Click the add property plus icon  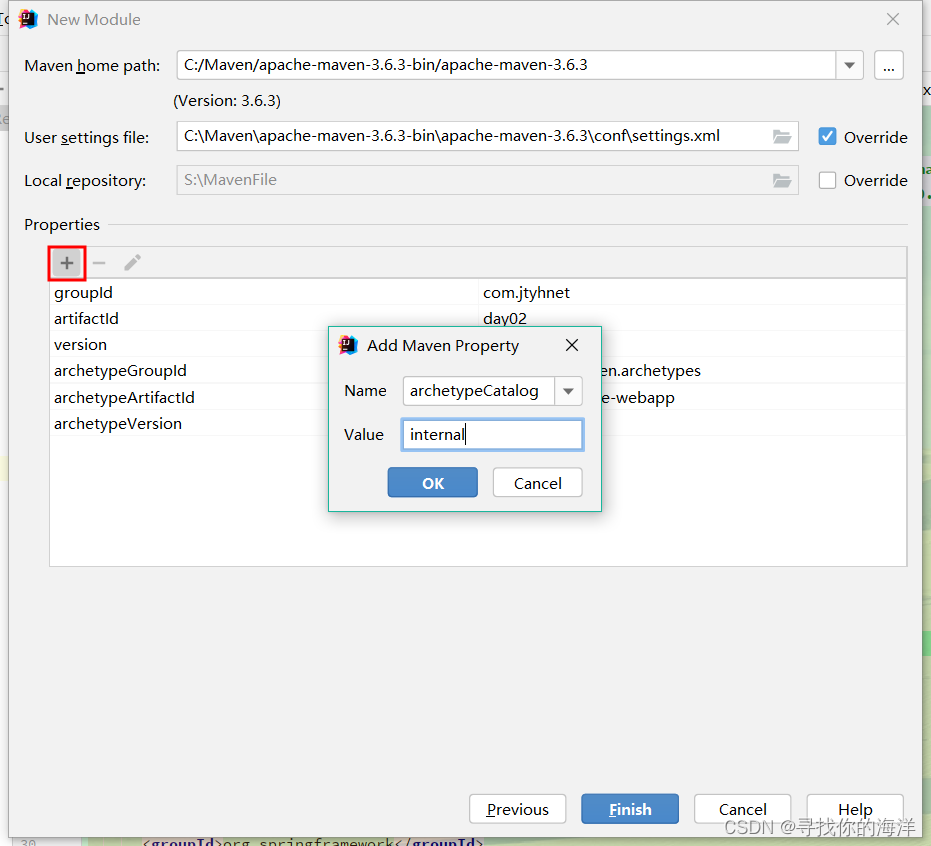66,263
